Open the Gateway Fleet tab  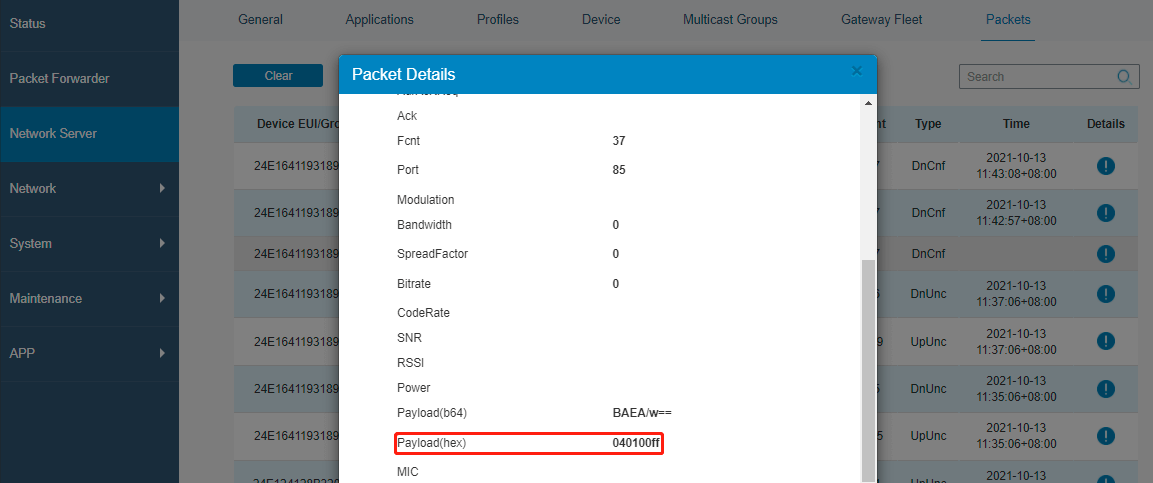881,20
